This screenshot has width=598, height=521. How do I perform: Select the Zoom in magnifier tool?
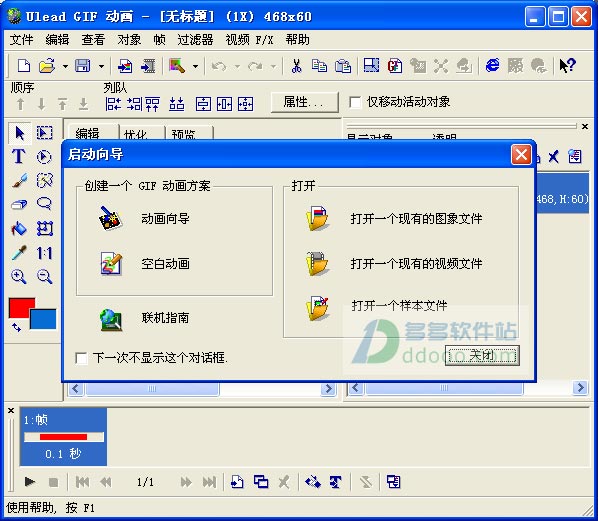[x=19, y=277]
